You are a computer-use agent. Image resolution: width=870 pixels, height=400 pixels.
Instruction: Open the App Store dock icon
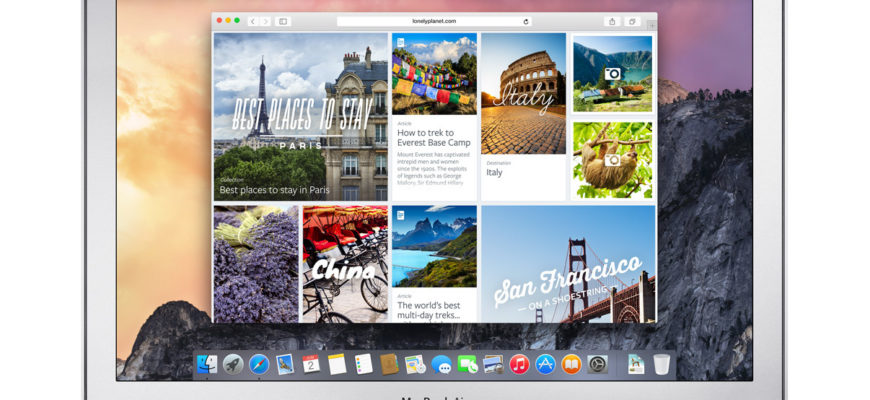[x=545, y=365]
